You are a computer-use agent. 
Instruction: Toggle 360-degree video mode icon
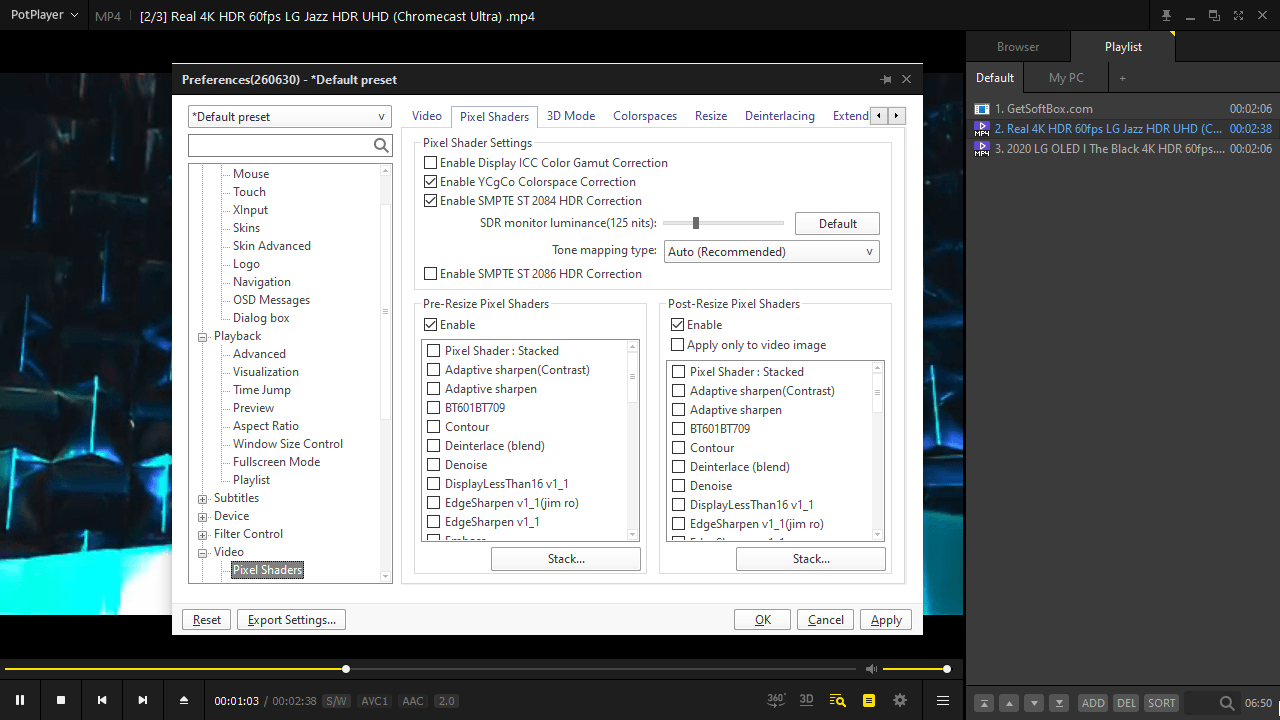coord(776,700)
